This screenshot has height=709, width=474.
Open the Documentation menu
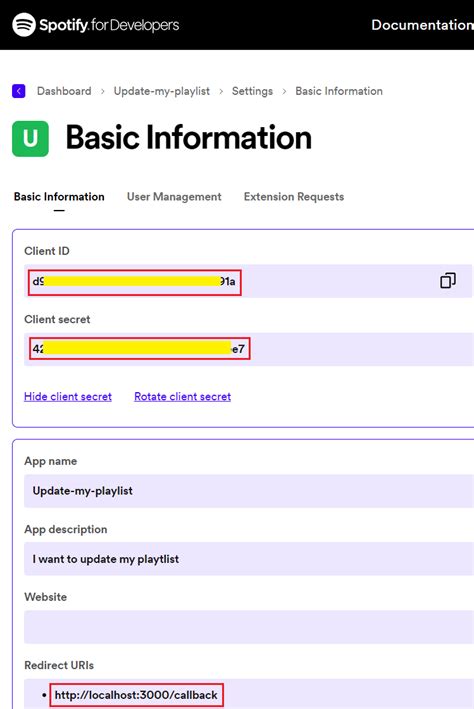pyautogui.click(x=422, y=25)
